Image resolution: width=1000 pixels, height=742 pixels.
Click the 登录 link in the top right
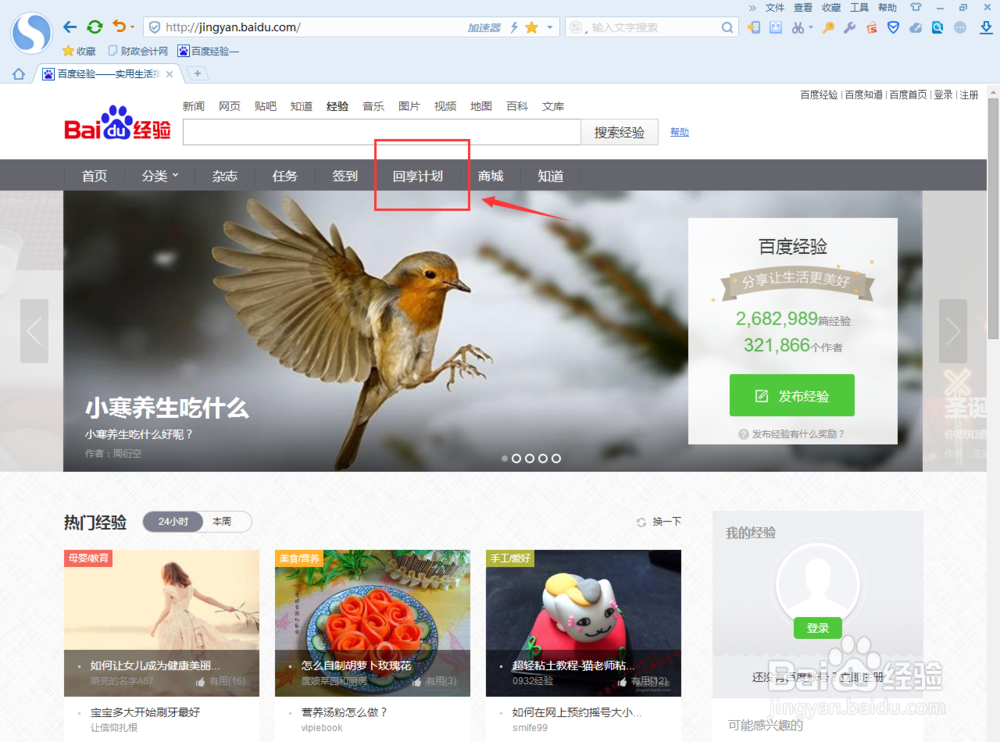click(x=943, y=94)
